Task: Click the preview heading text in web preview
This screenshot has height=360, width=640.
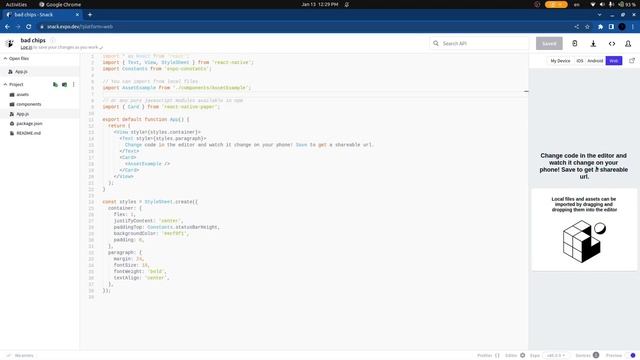Action: coord(584,166)
